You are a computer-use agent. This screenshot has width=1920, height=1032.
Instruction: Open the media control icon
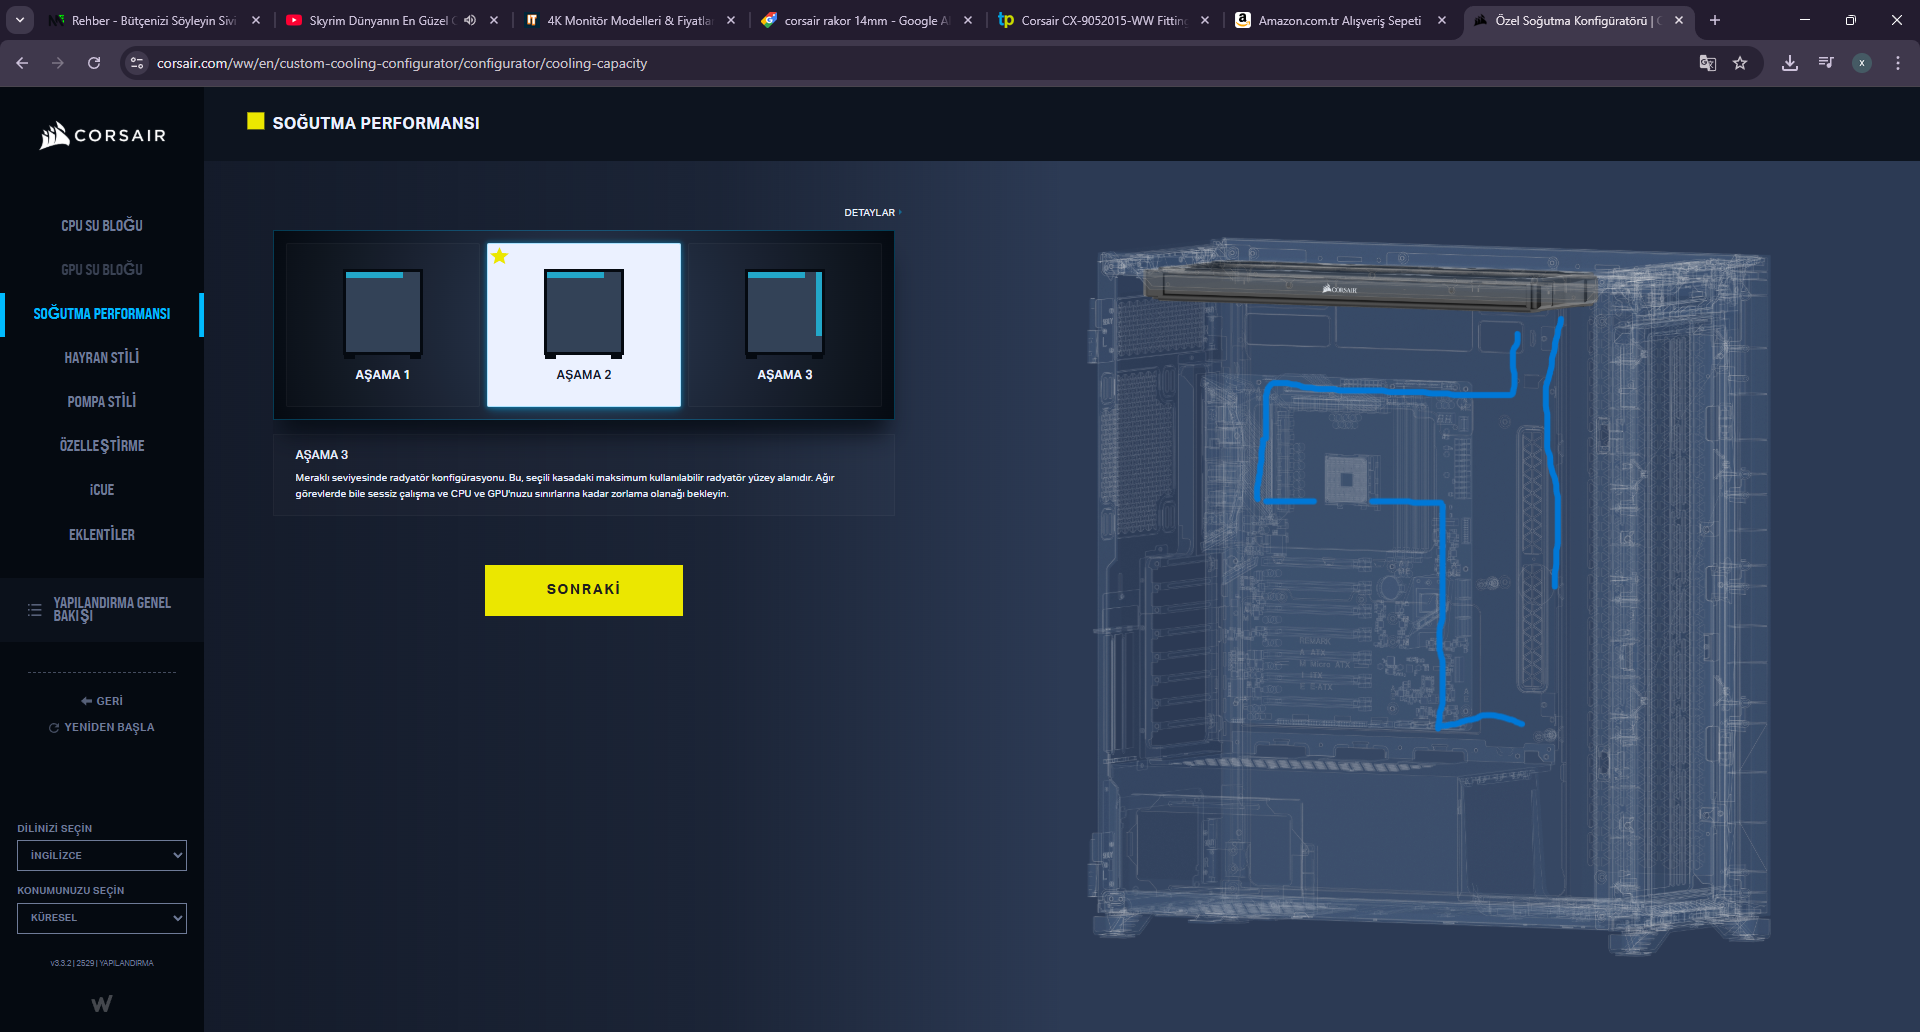tap(1826, 63)
